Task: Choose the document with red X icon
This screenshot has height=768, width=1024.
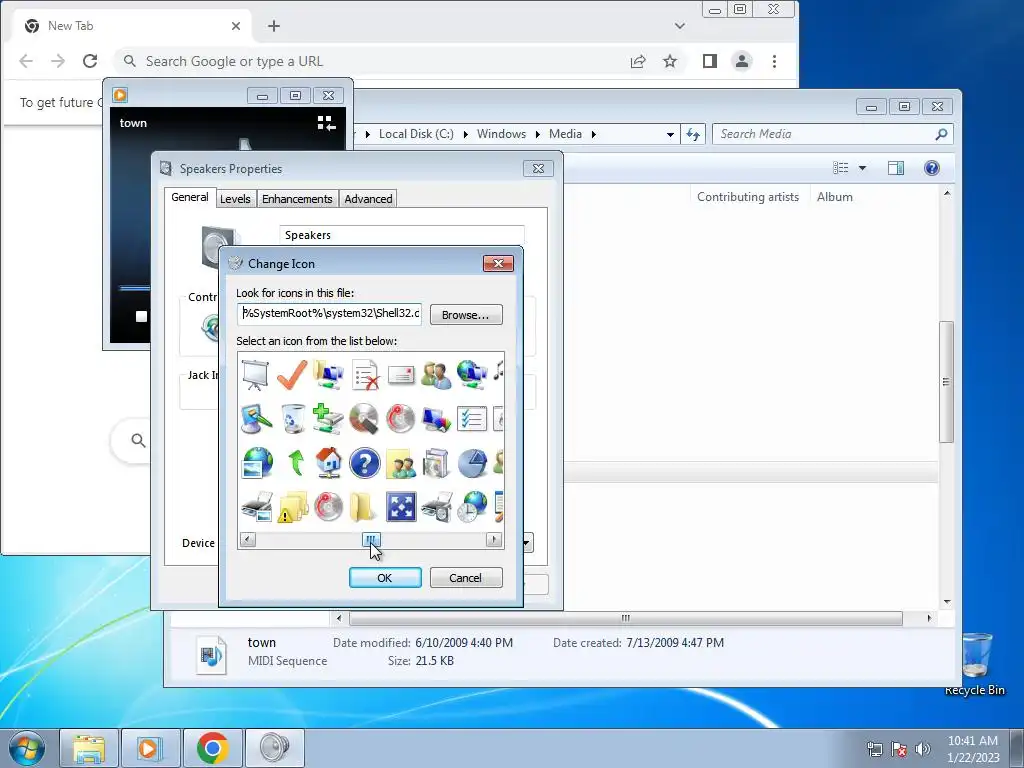Action: pyautogui.click(x=365, y=375)
